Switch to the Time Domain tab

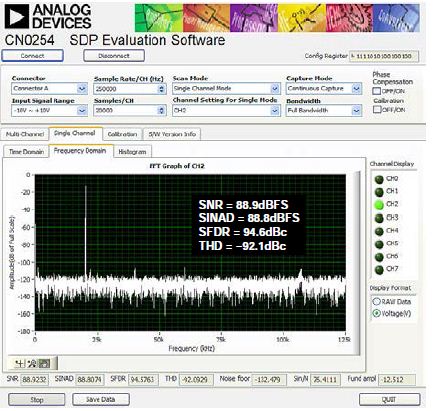point(26,152)
